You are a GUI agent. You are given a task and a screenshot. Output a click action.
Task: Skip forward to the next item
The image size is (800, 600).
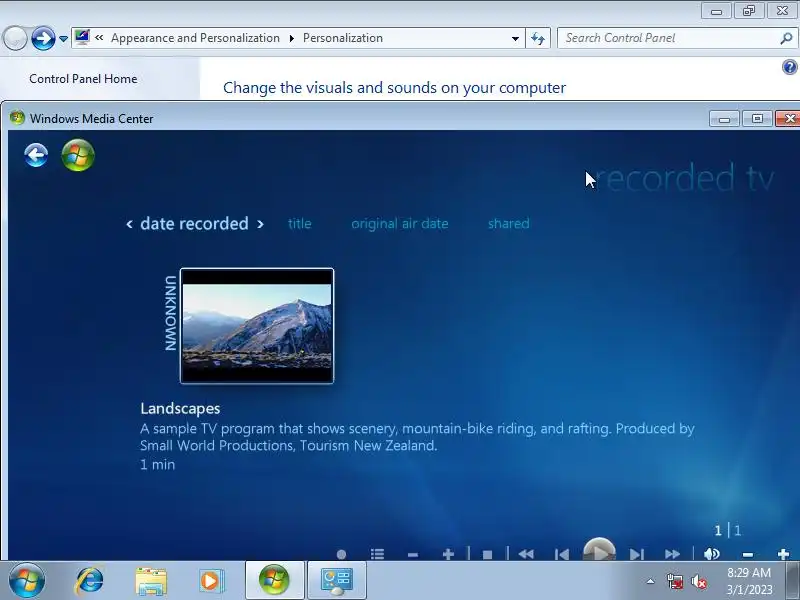pyautogui.click(x=636, y=555)
